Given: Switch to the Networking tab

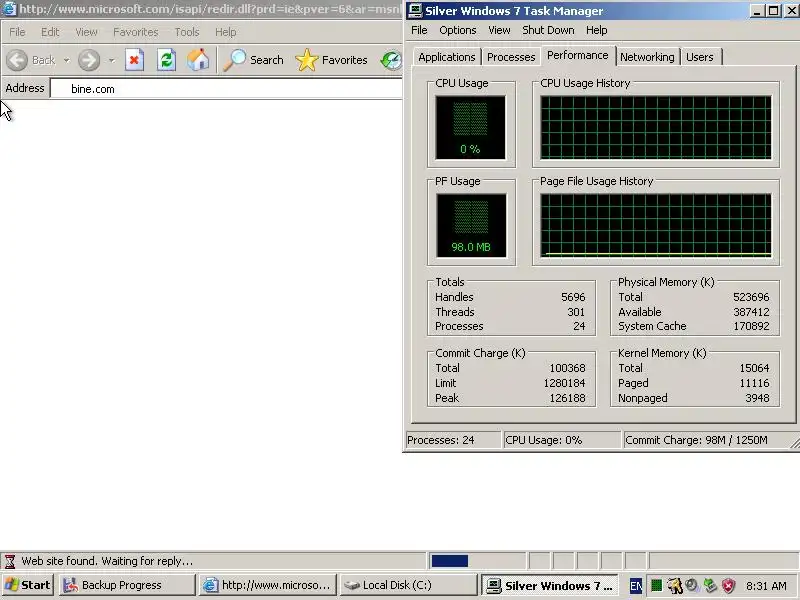Looking at the screenshot, I should click(x=647, y=57).
